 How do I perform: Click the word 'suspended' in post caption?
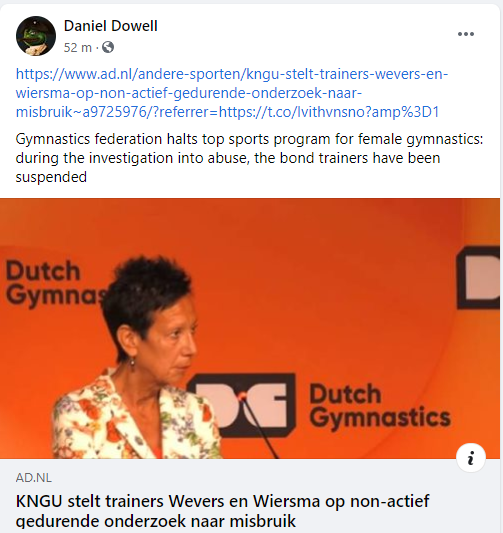pos(51,177)
